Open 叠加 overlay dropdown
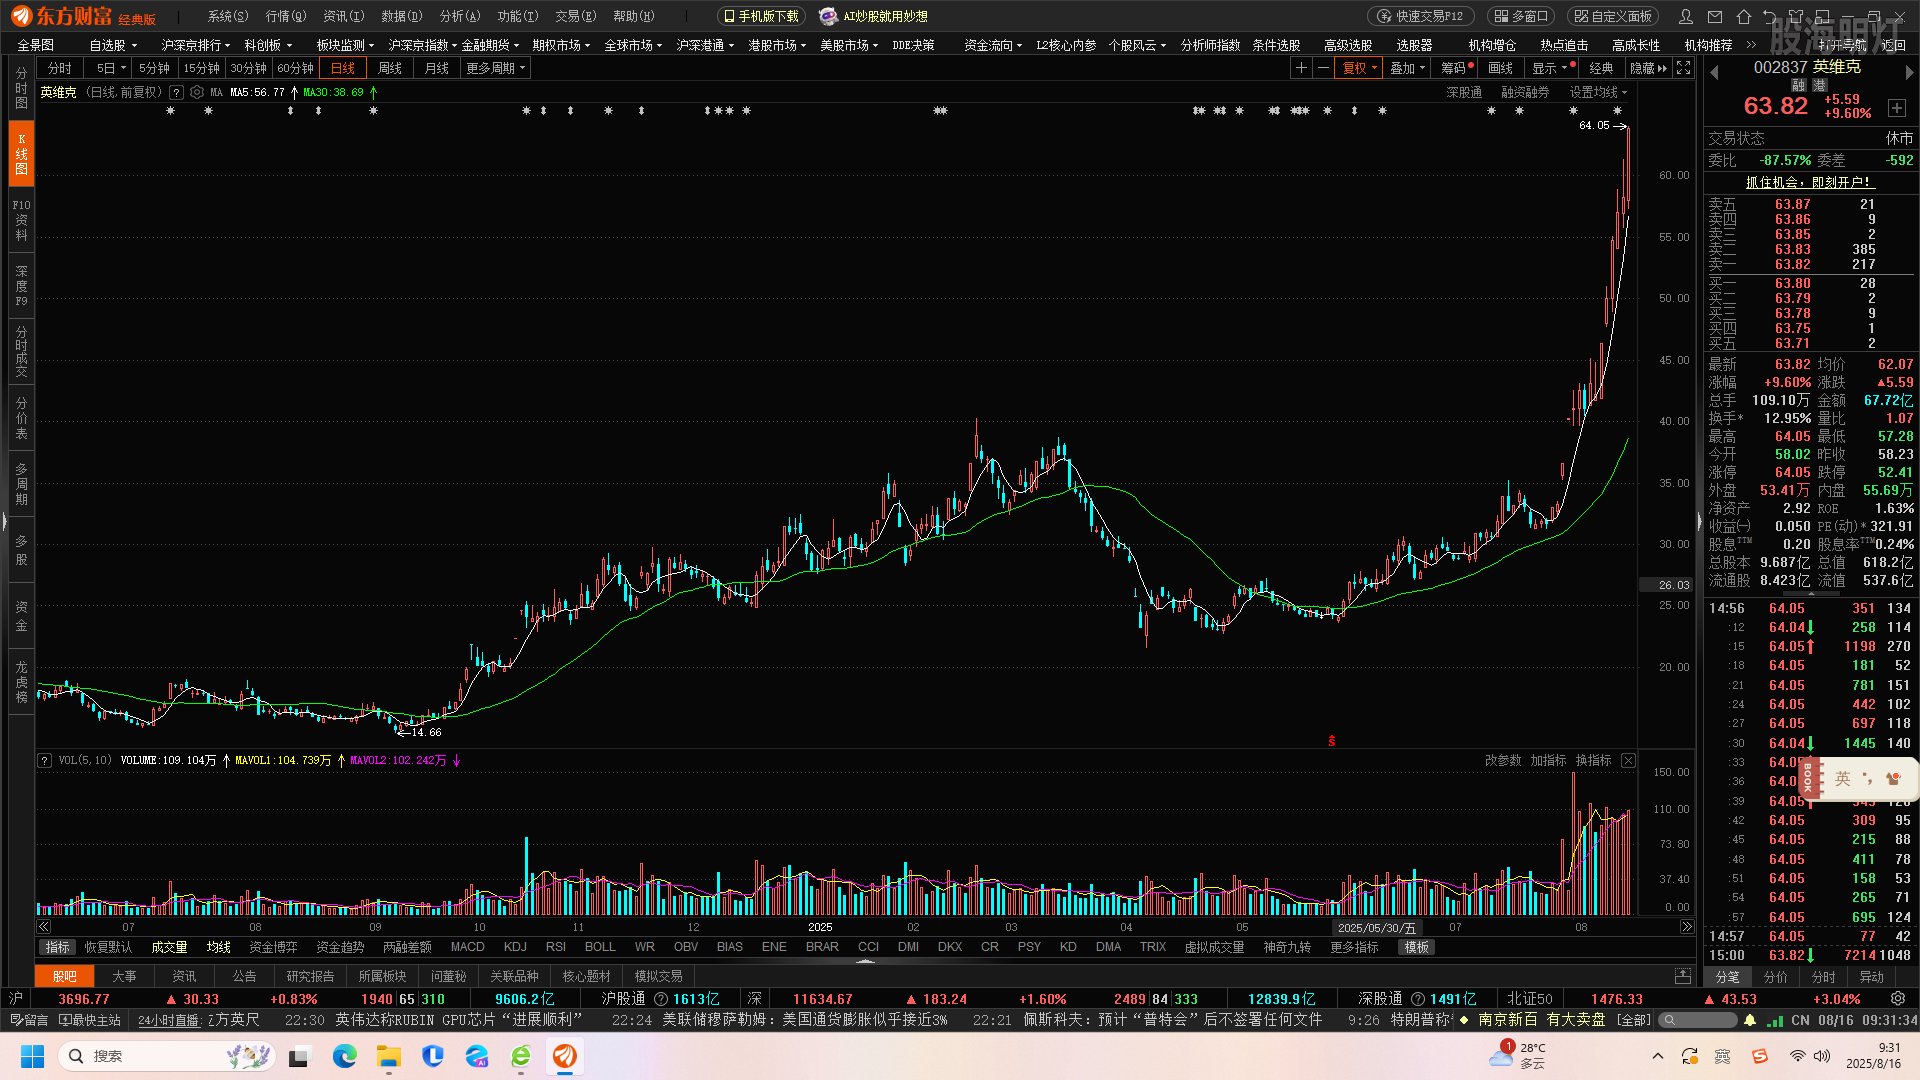The width and height of the screenshot is (1920, 1080). (x=1408, y=68)
